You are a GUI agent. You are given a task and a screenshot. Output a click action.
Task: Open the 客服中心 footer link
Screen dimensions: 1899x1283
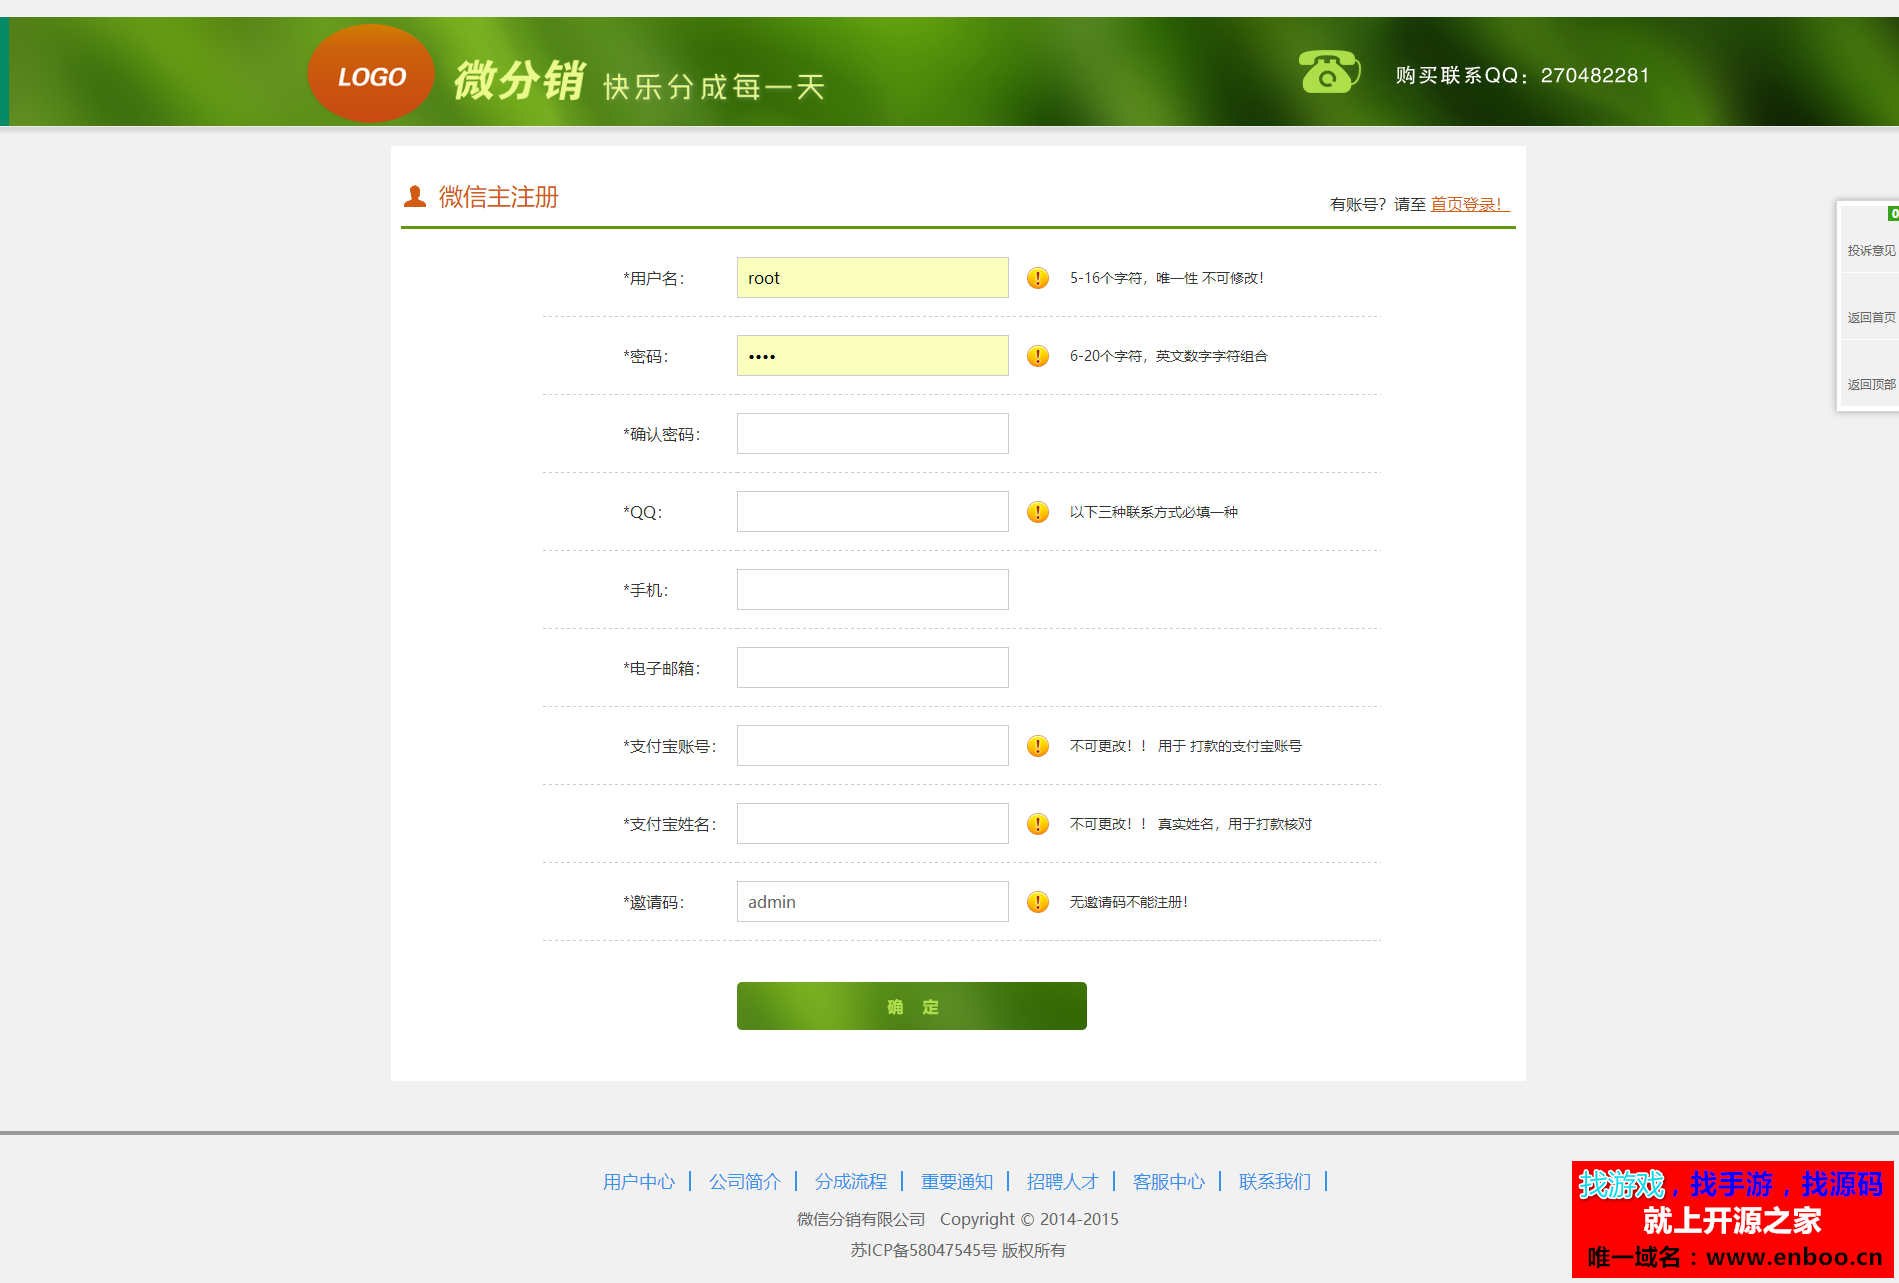(x=1169, y=1182)
